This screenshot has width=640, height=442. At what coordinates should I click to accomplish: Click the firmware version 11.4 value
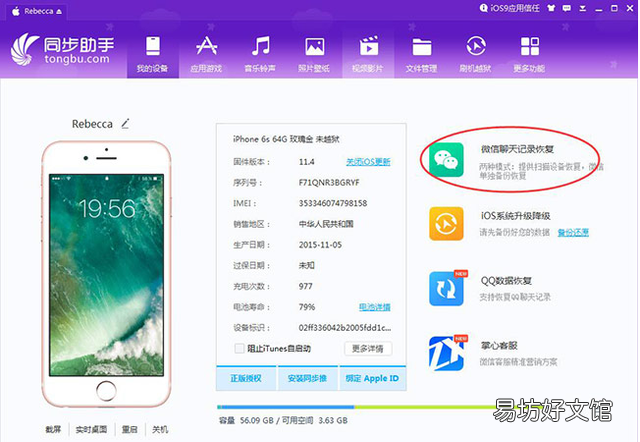(x=307, y=162)
